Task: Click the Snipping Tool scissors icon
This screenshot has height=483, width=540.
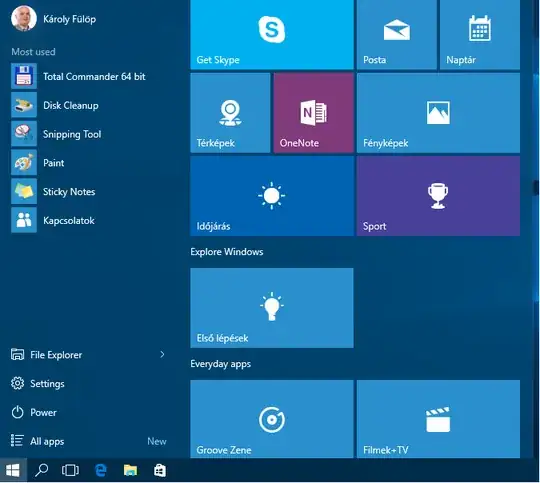Action: 24,134
